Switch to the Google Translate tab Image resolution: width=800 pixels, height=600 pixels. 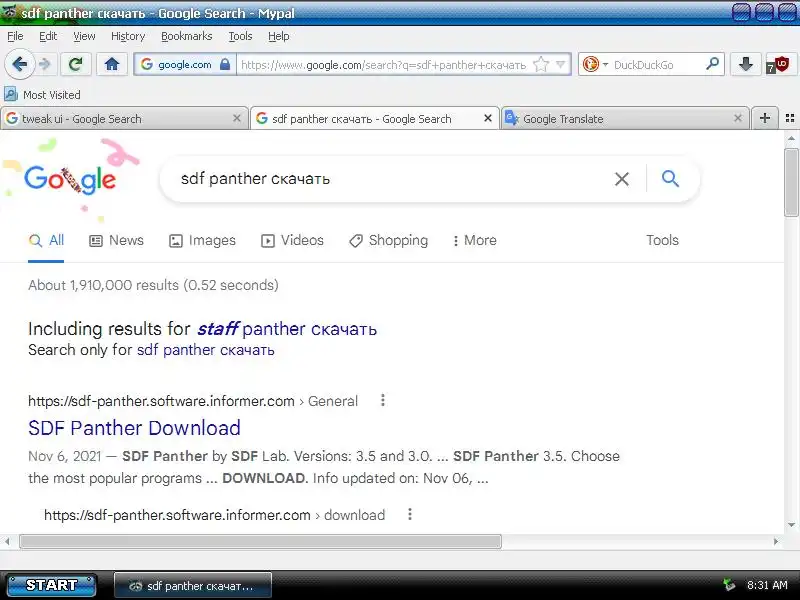[x=624, y=118]
